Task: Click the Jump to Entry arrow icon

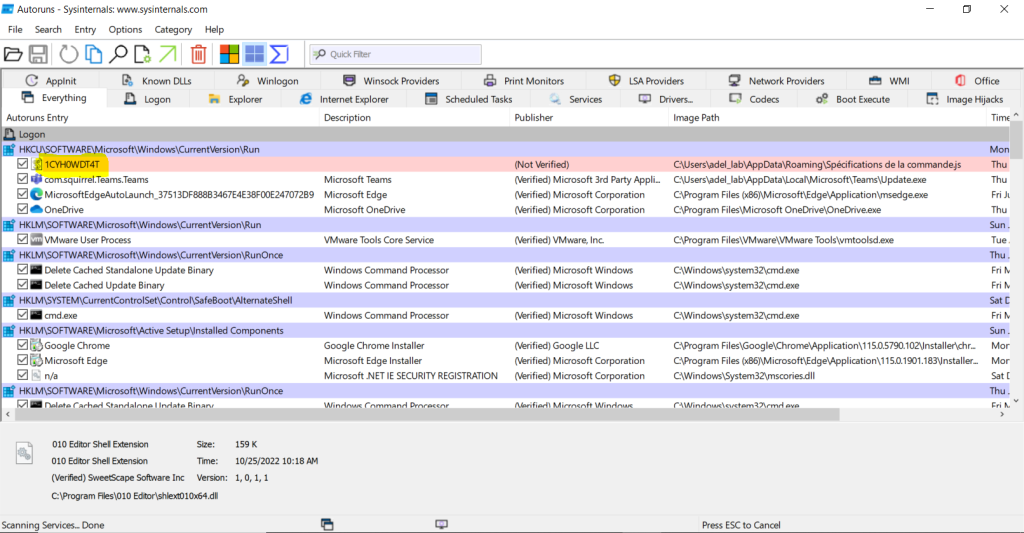Action: tap(168, 54)
